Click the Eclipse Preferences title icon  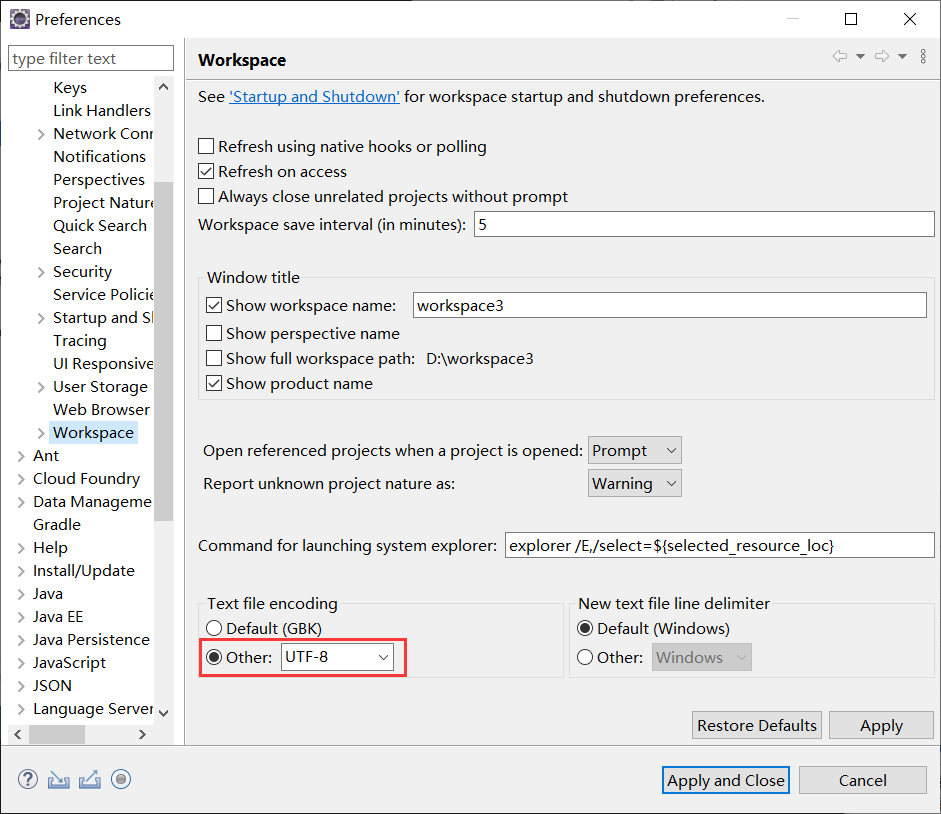coord(19,19)
